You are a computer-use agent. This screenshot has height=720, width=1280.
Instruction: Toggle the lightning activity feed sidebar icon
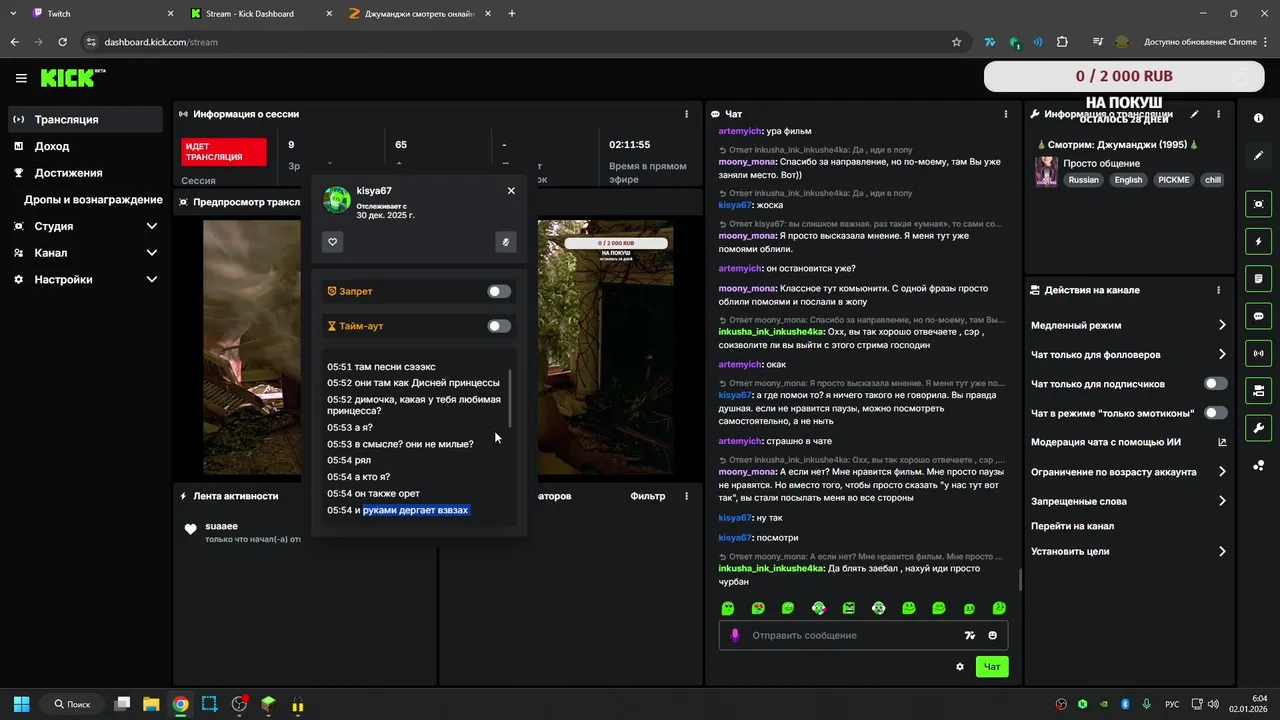1258,242
